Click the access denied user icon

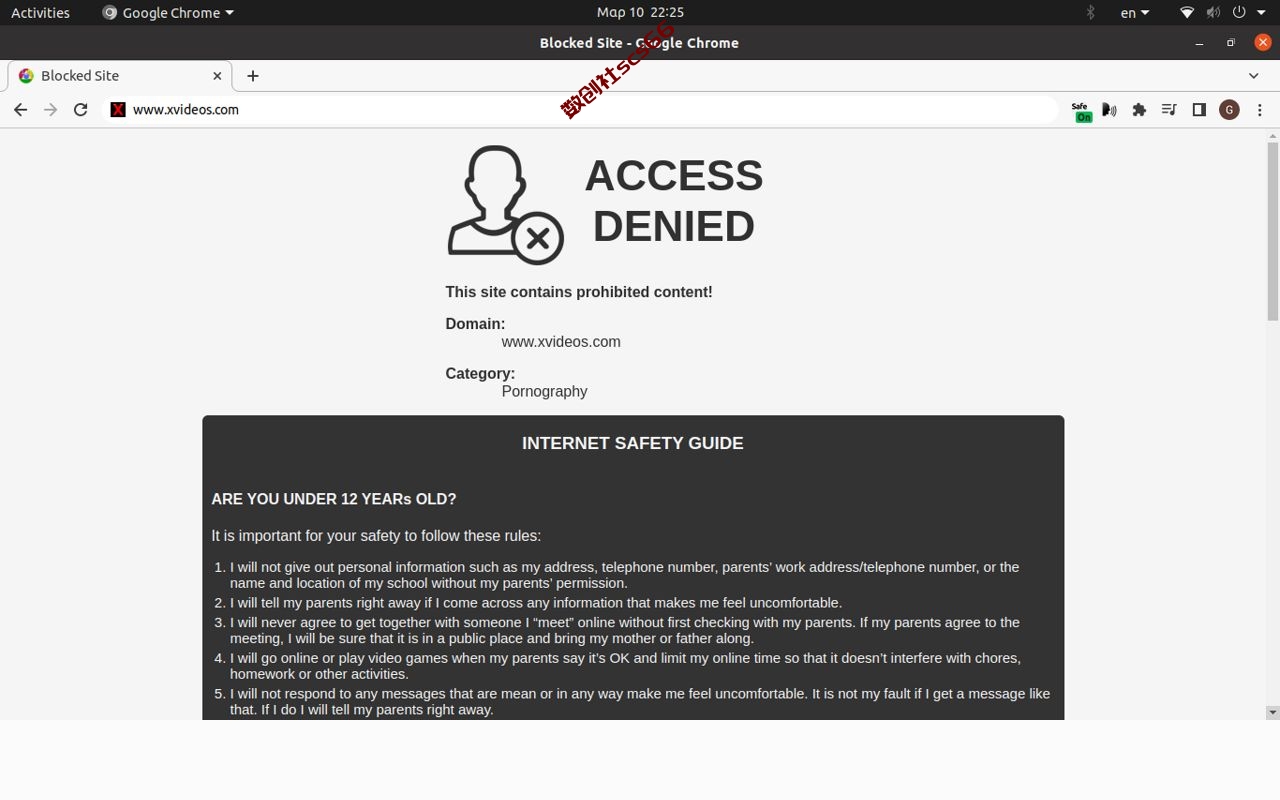pos(505,205)
